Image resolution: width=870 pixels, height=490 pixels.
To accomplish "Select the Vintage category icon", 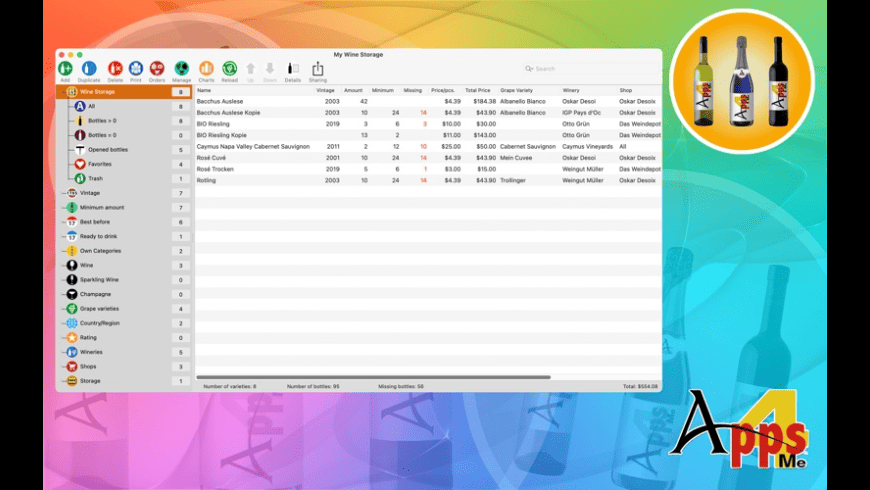I will click(72, 193).
